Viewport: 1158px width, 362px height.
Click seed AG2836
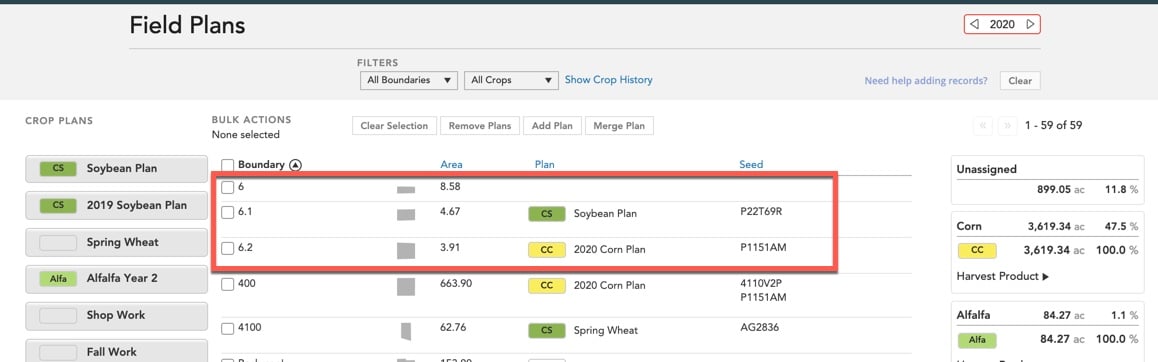pos(759,327)
